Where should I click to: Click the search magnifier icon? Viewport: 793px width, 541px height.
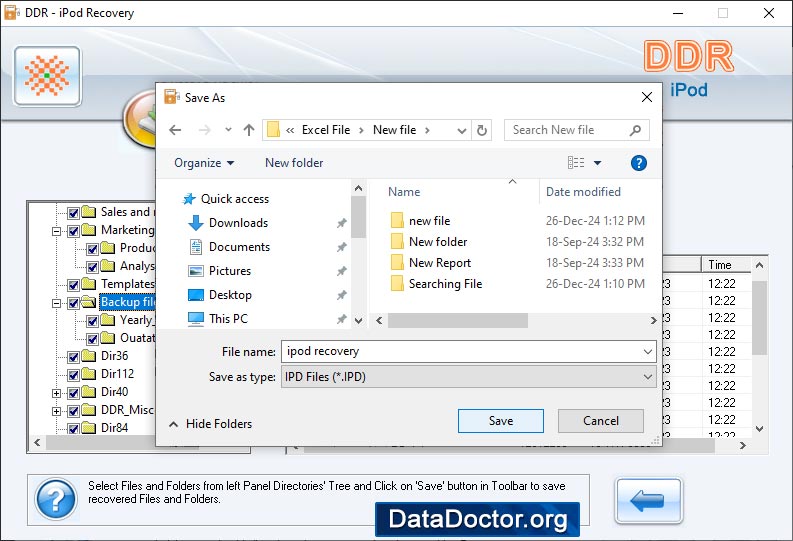[x=635, y=130]
